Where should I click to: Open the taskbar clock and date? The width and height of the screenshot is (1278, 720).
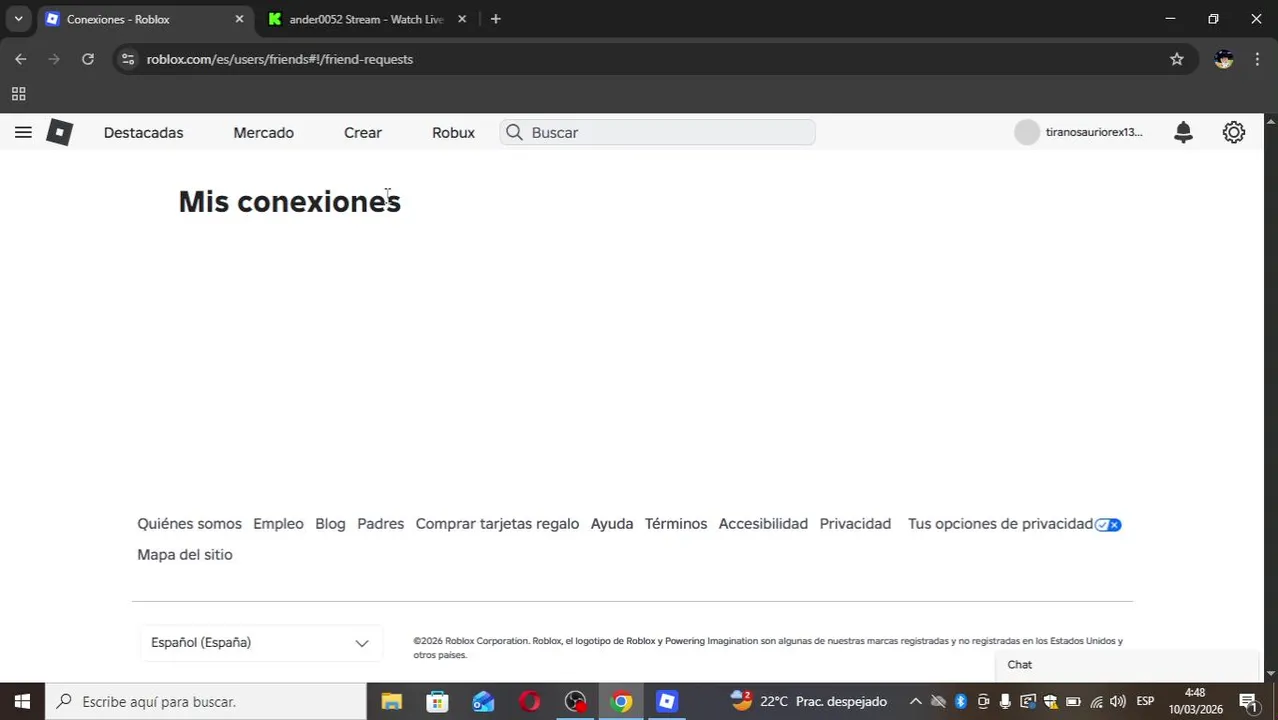[1195, 701]
